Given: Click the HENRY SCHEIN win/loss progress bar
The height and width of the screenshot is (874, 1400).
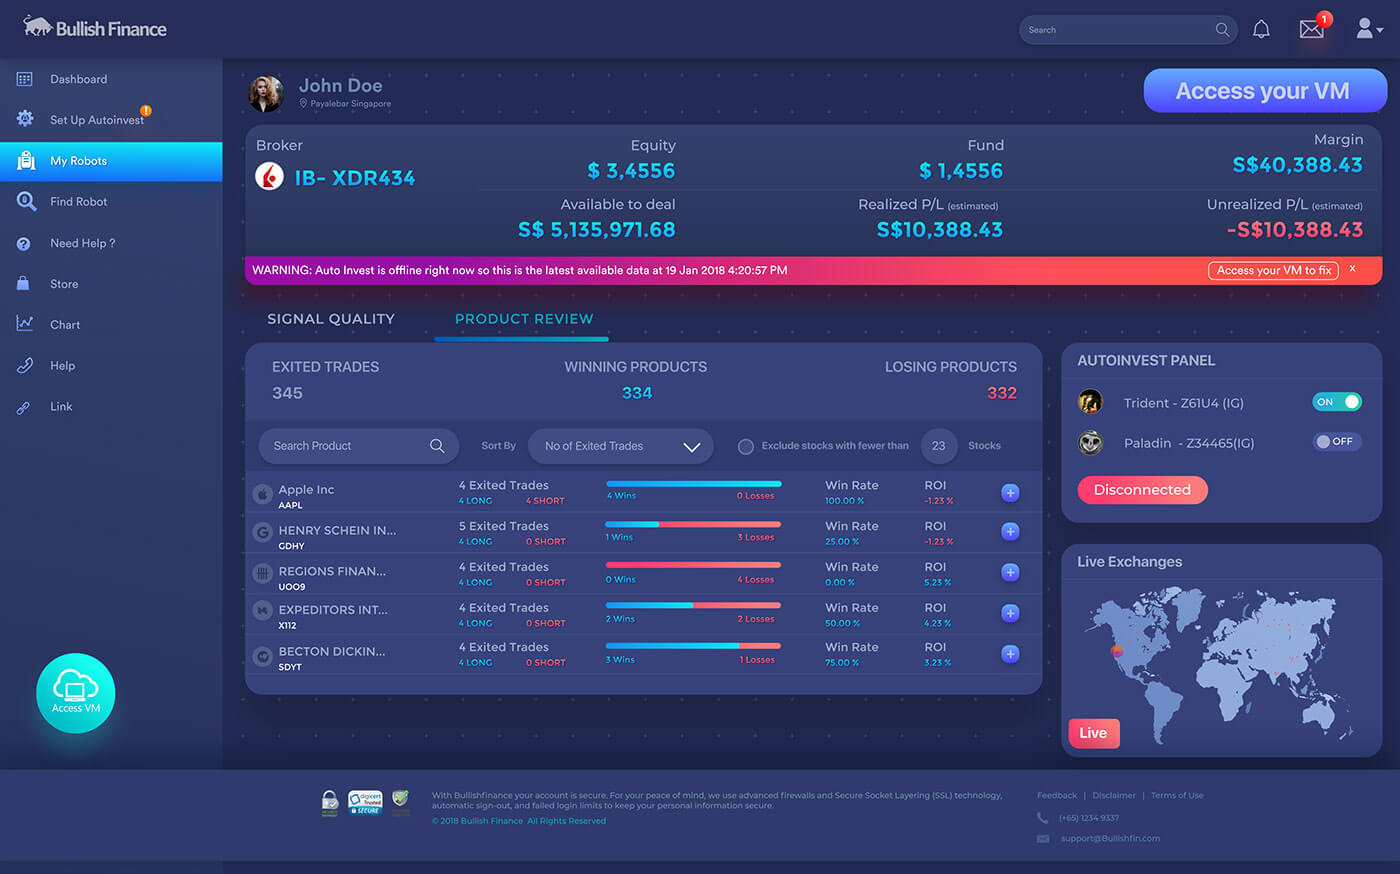Looking at the screenshot, I should pyautogui.click(x=692, y=524).
